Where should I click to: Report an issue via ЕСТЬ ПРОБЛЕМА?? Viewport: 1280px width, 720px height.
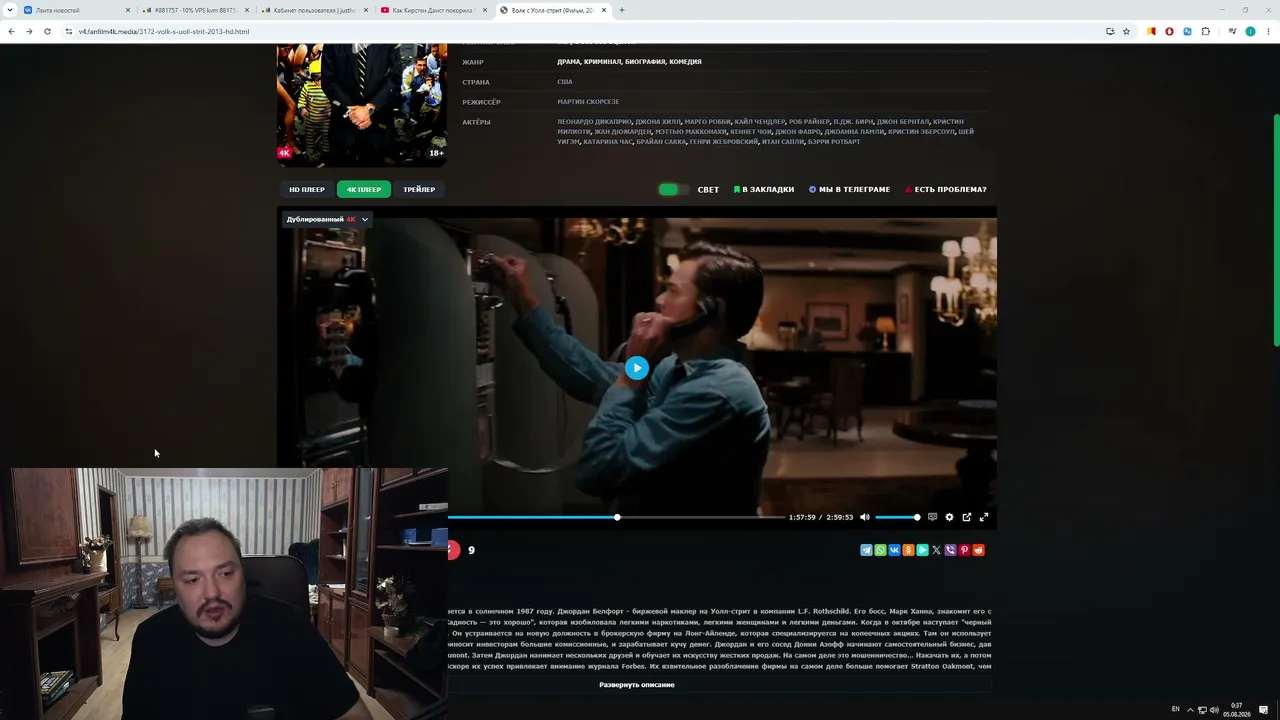946,189
